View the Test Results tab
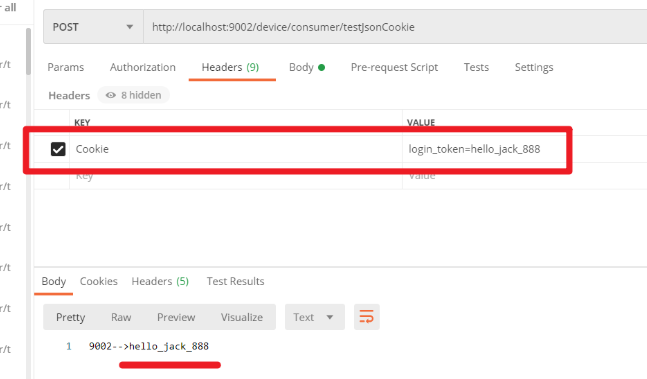Image resolution: width=647 pixels, height=379 pixels. click(236, 281)
